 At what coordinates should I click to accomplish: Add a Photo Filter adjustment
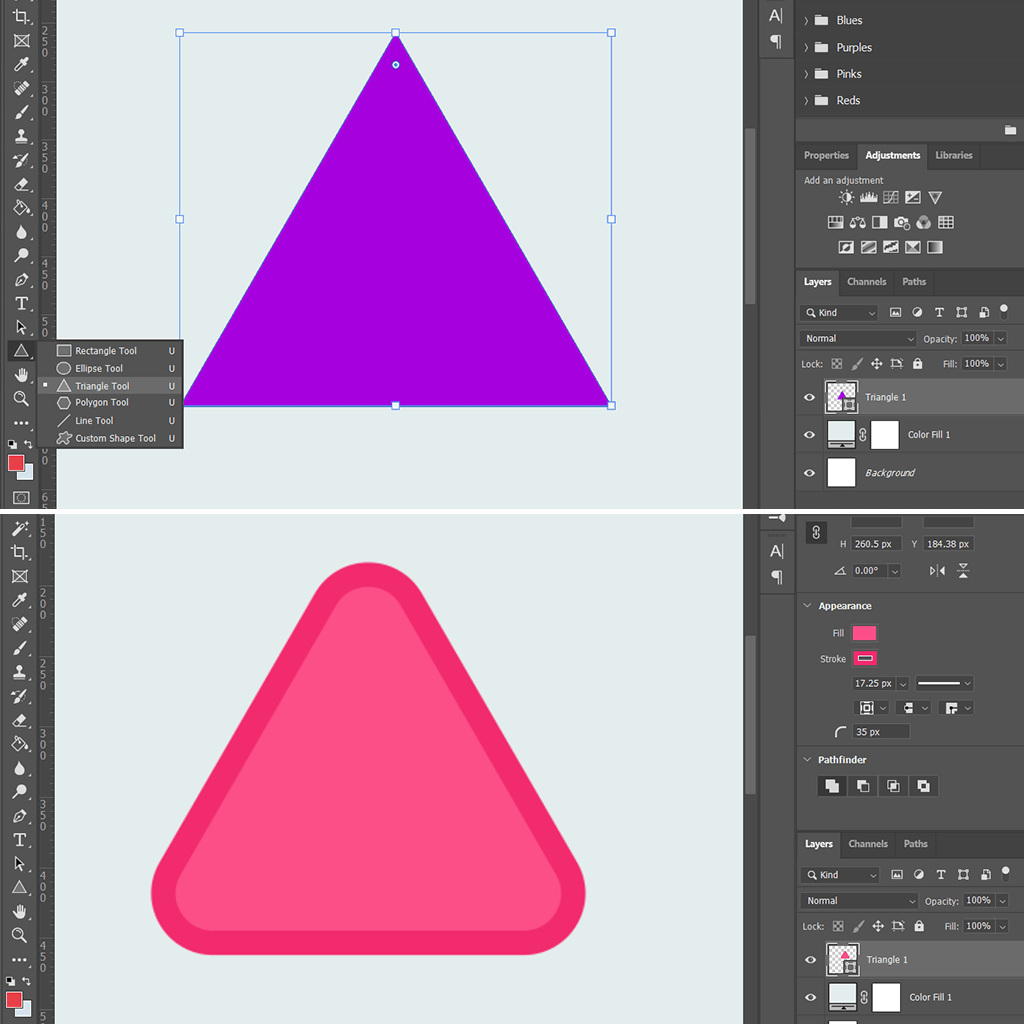tap(902, 223)
